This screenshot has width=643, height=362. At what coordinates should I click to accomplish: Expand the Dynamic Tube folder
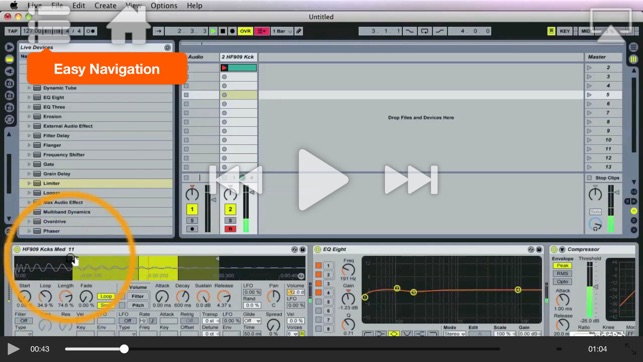tap(29, 88)
